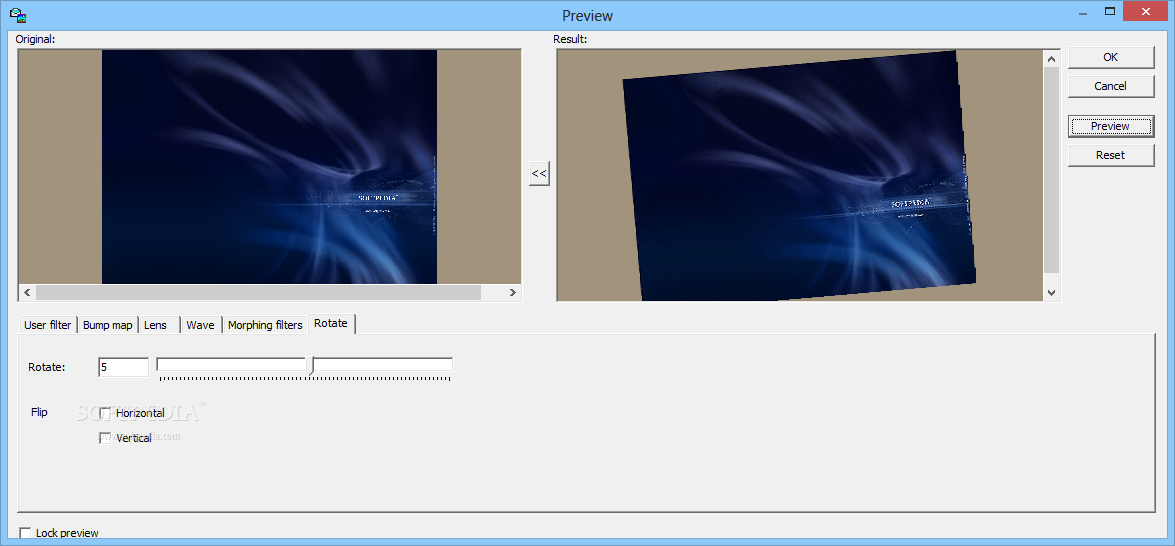Viewport: 1175px width, 546px height.
Task: Click the Cancel button
Action: tap(1111, 86)
